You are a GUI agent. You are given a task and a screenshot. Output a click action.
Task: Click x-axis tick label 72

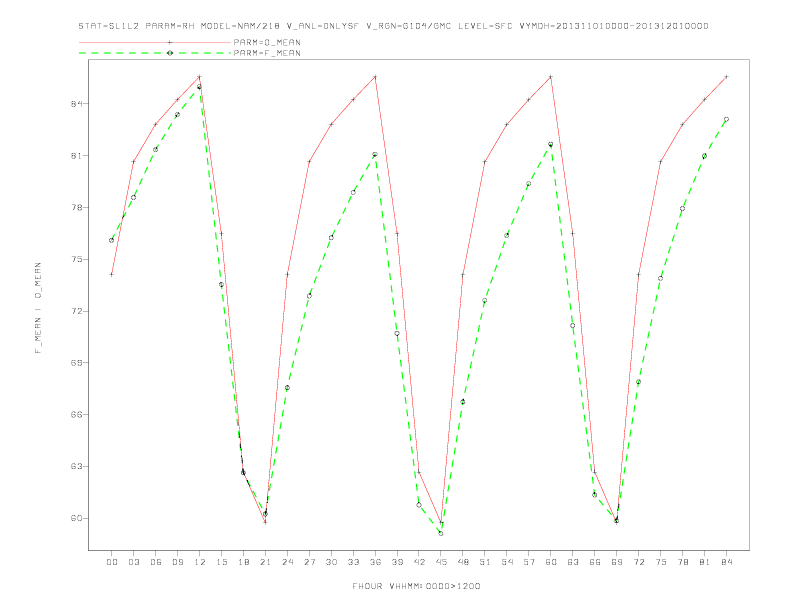(x=639, y=562)
